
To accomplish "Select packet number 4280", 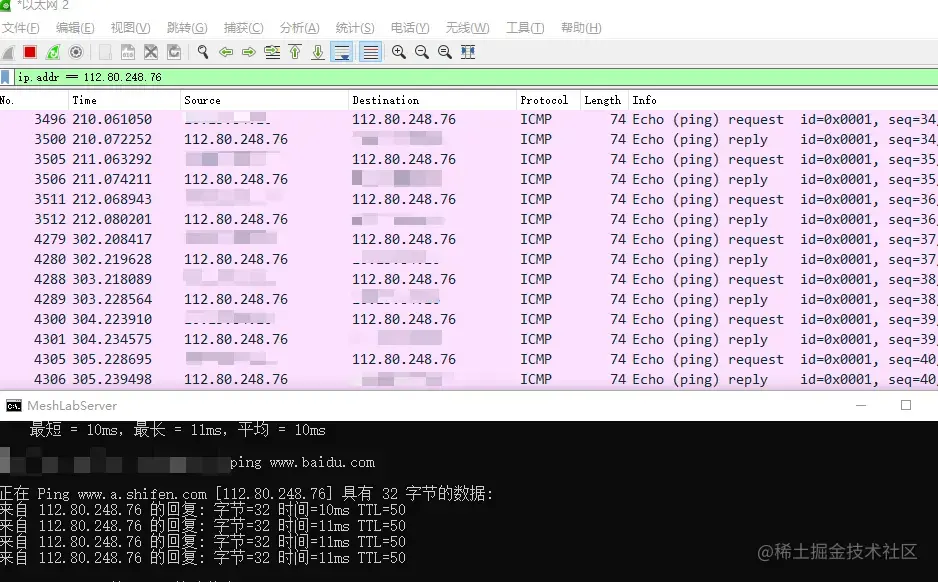I will [x=469, y=260].
